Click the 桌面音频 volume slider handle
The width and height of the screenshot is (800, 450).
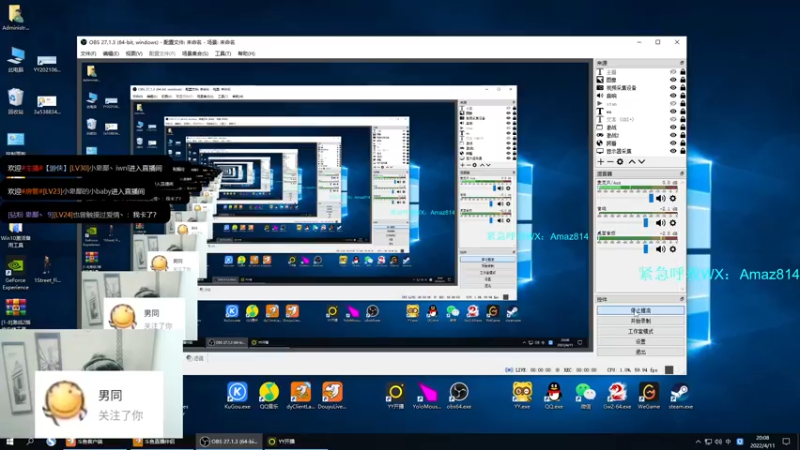pos(646,248)
